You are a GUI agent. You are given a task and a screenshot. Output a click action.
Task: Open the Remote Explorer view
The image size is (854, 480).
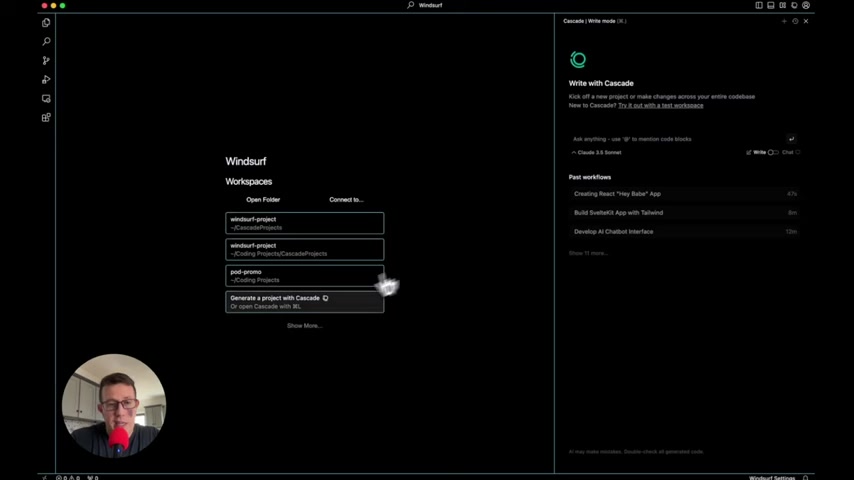[46, 99]
